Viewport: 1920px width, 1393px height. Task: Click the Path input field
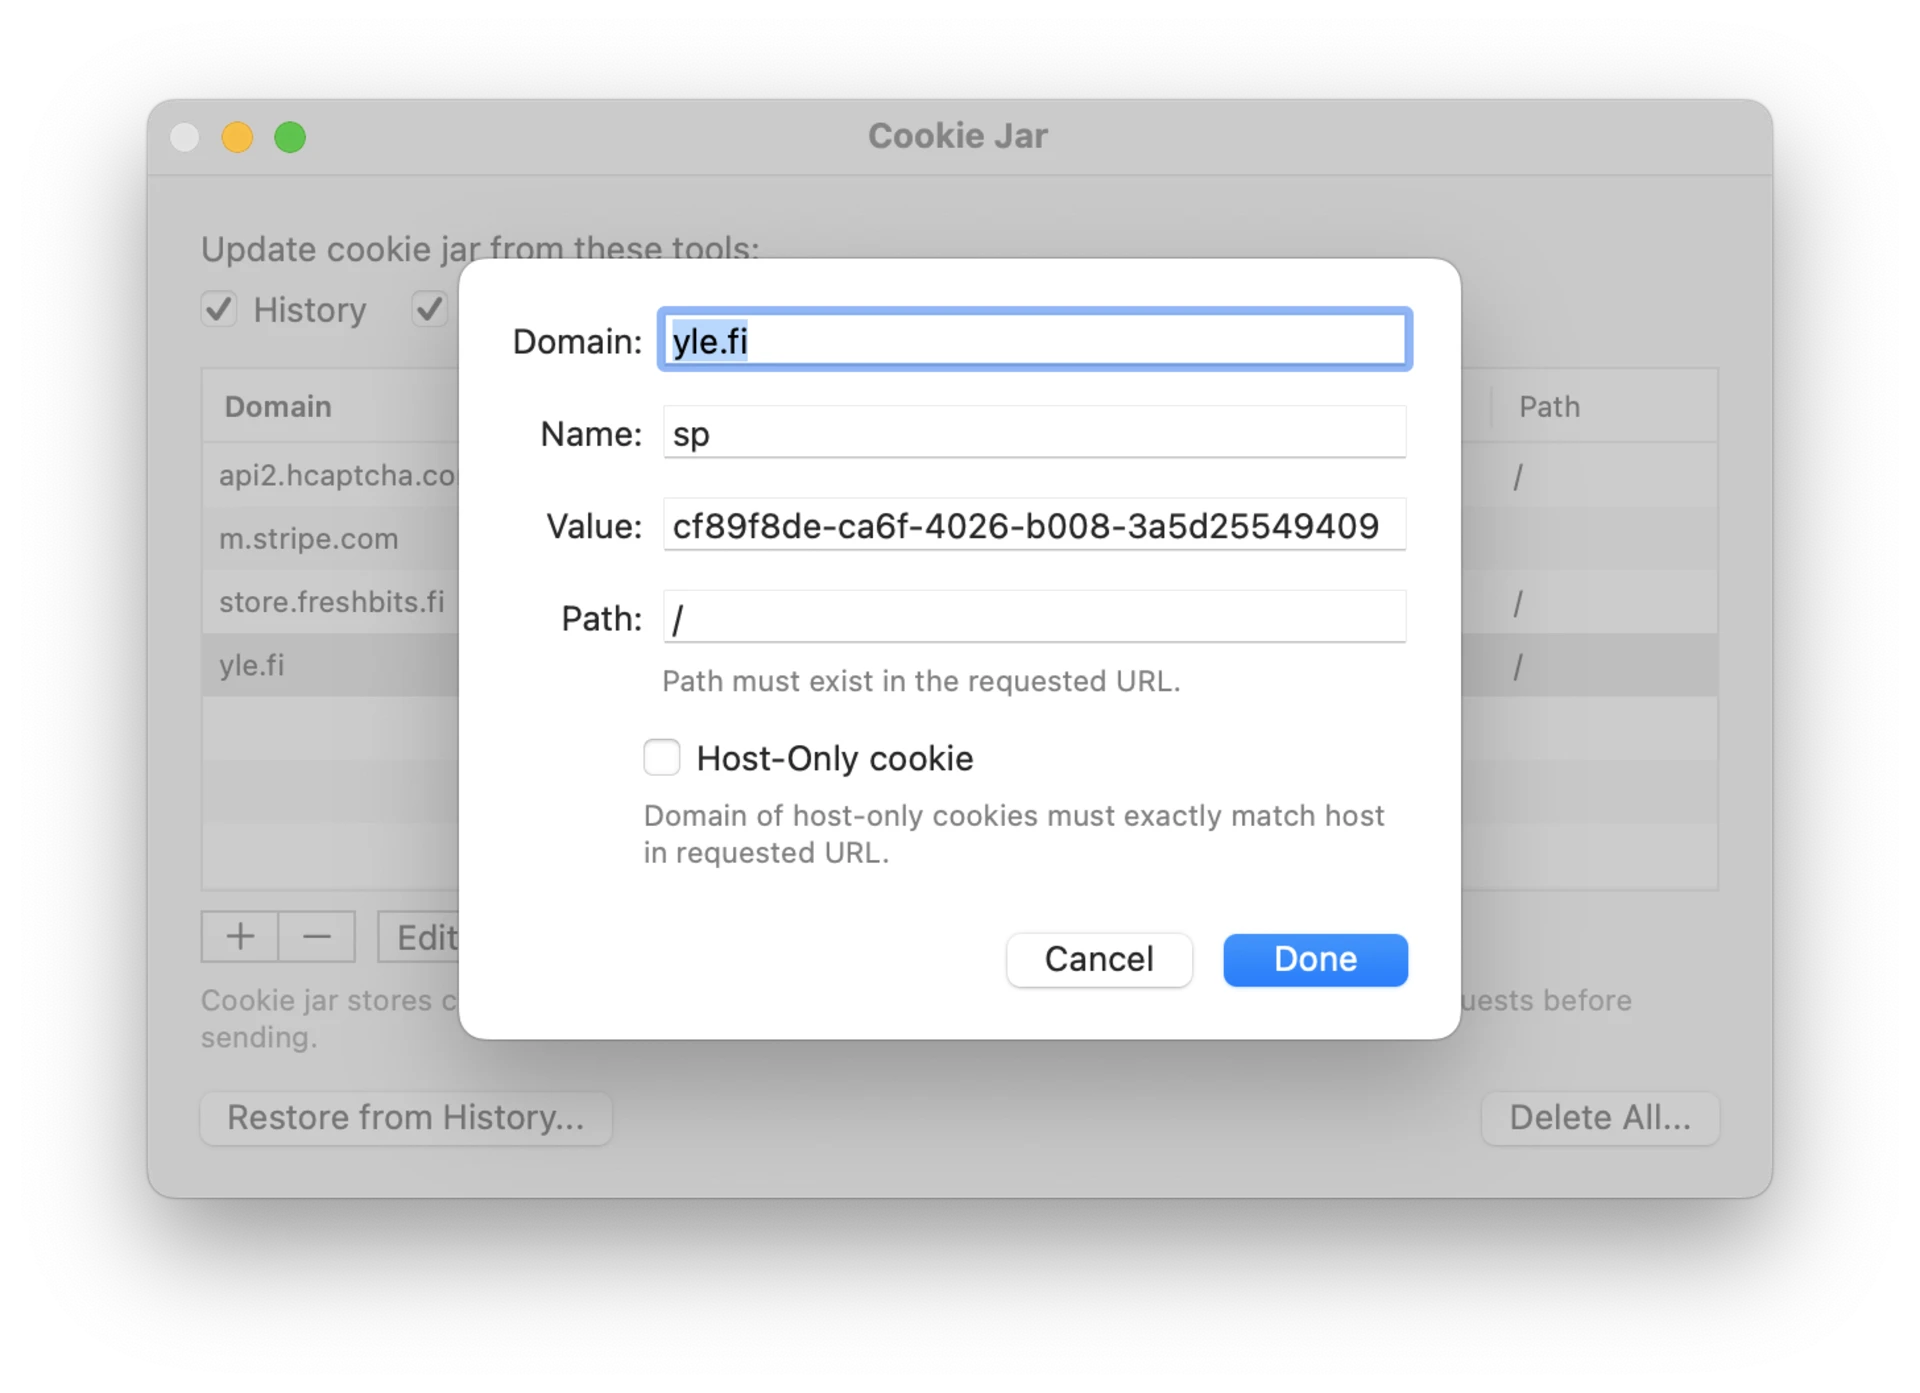coord(1034,617)
